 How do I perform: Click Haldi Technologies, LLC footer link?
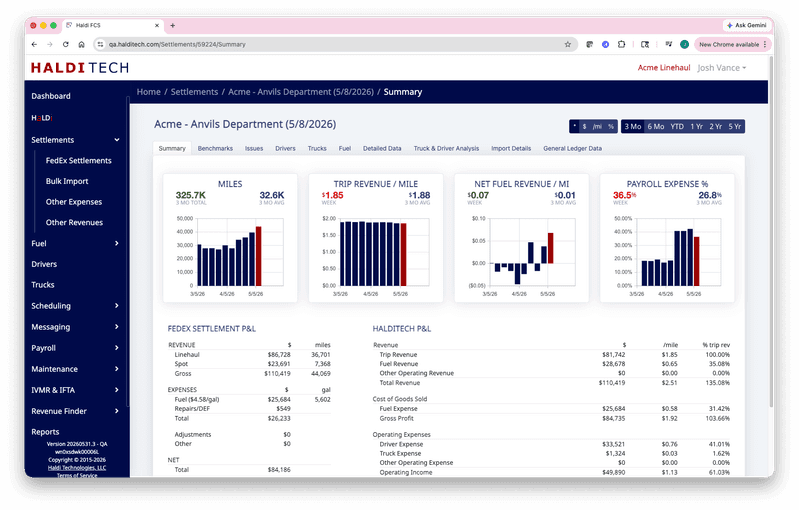pos(77,468)
